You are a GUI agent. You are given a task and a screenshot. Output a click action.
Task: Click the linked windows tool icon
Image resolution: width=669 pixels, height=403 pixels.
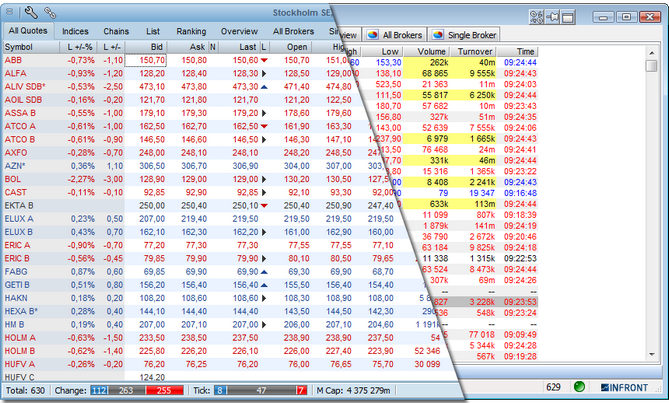pos(536,17)
